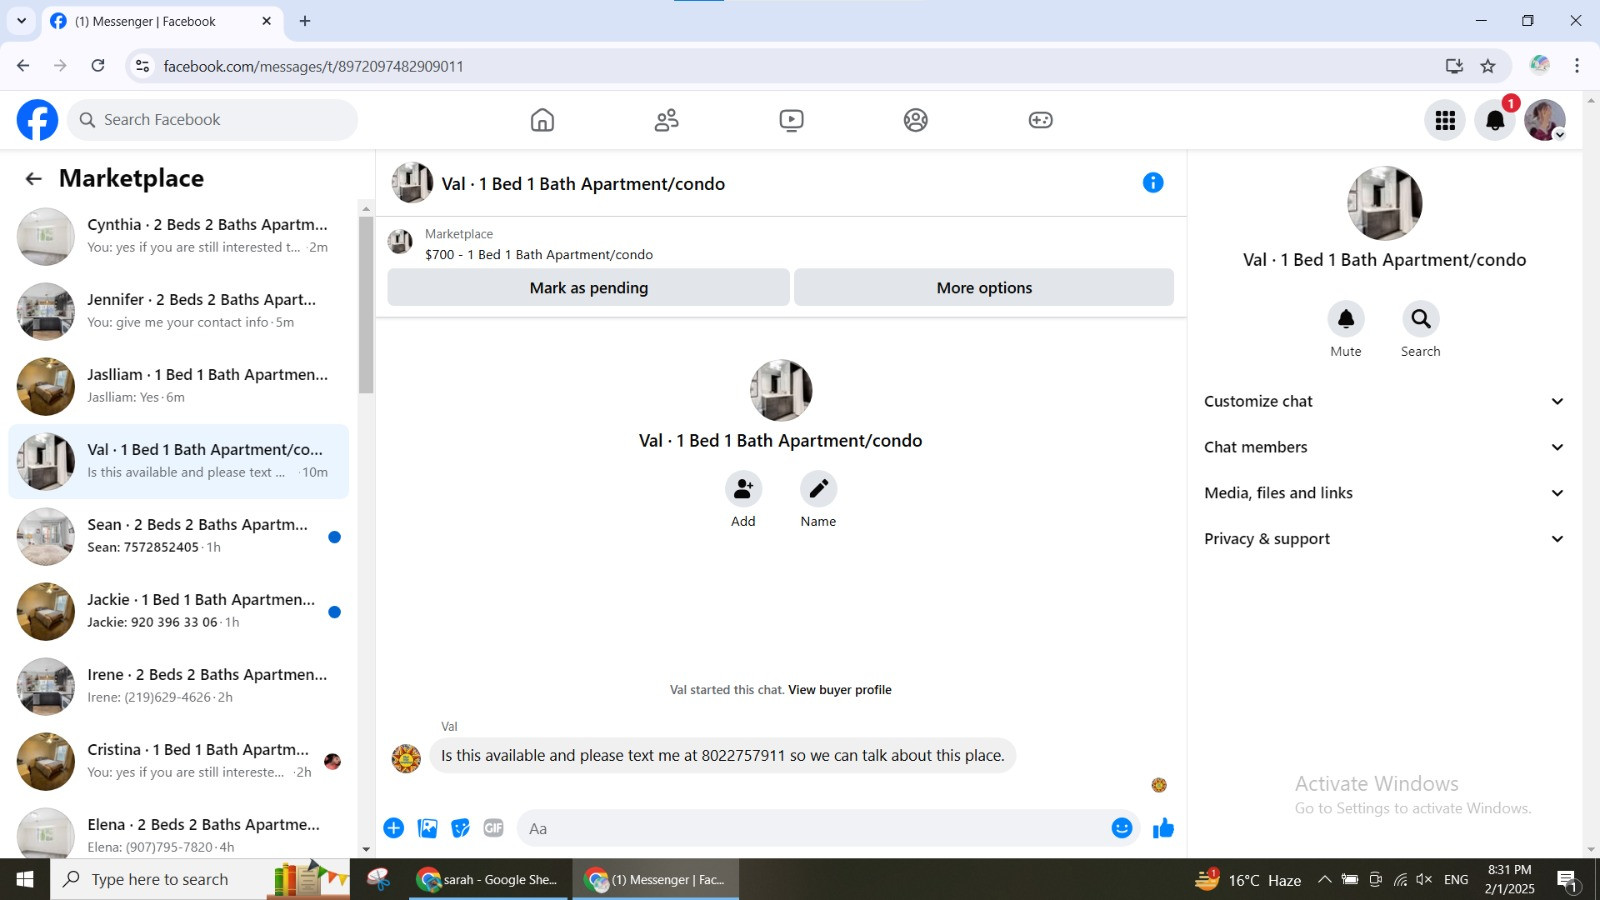Open sarah Google Sheets taskbar window
1600x900 pixels.
(x=490, y=880)
